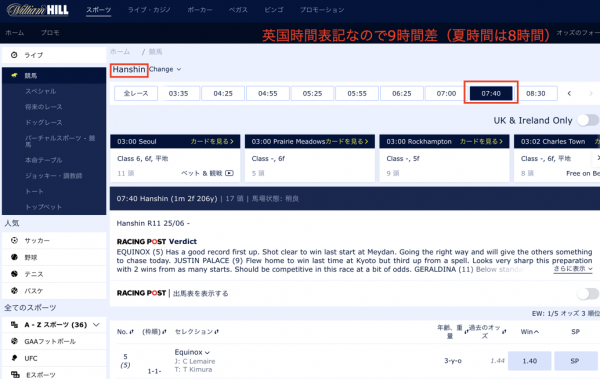Sort by the 過去のオッズ column

tap(488, 332)
